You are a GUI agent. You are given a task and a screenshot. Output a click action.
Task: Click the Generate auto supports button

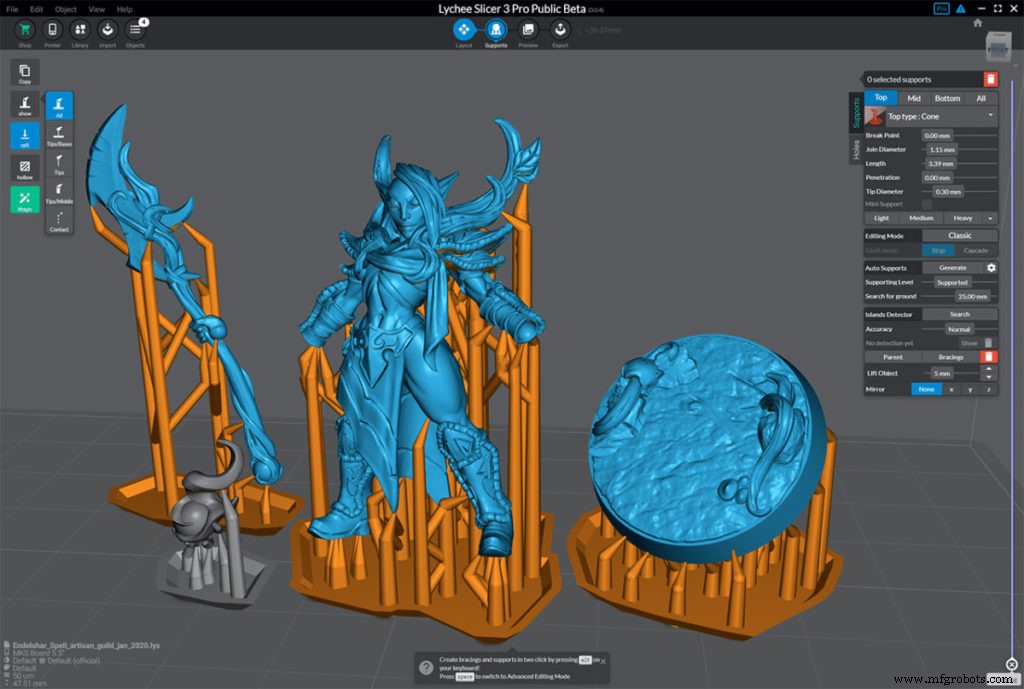(954, 268)
